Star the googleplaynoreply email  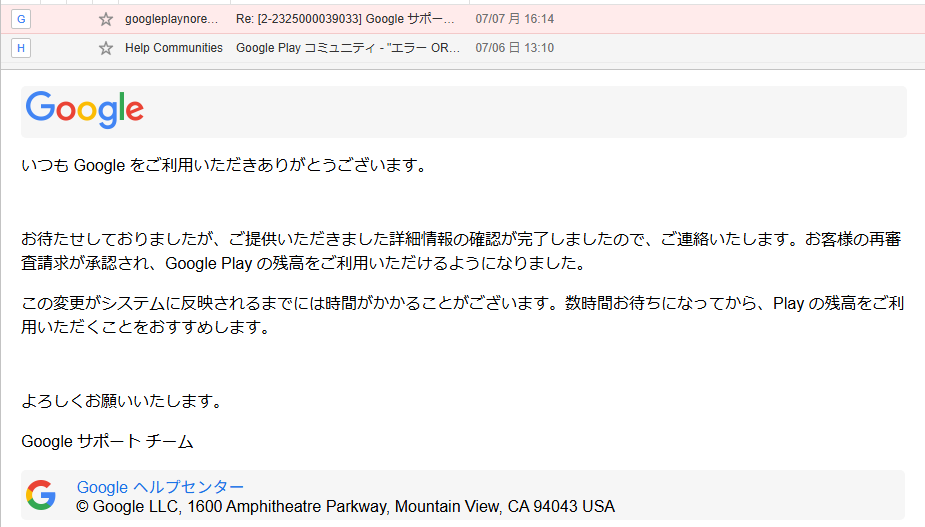(106, 19)
